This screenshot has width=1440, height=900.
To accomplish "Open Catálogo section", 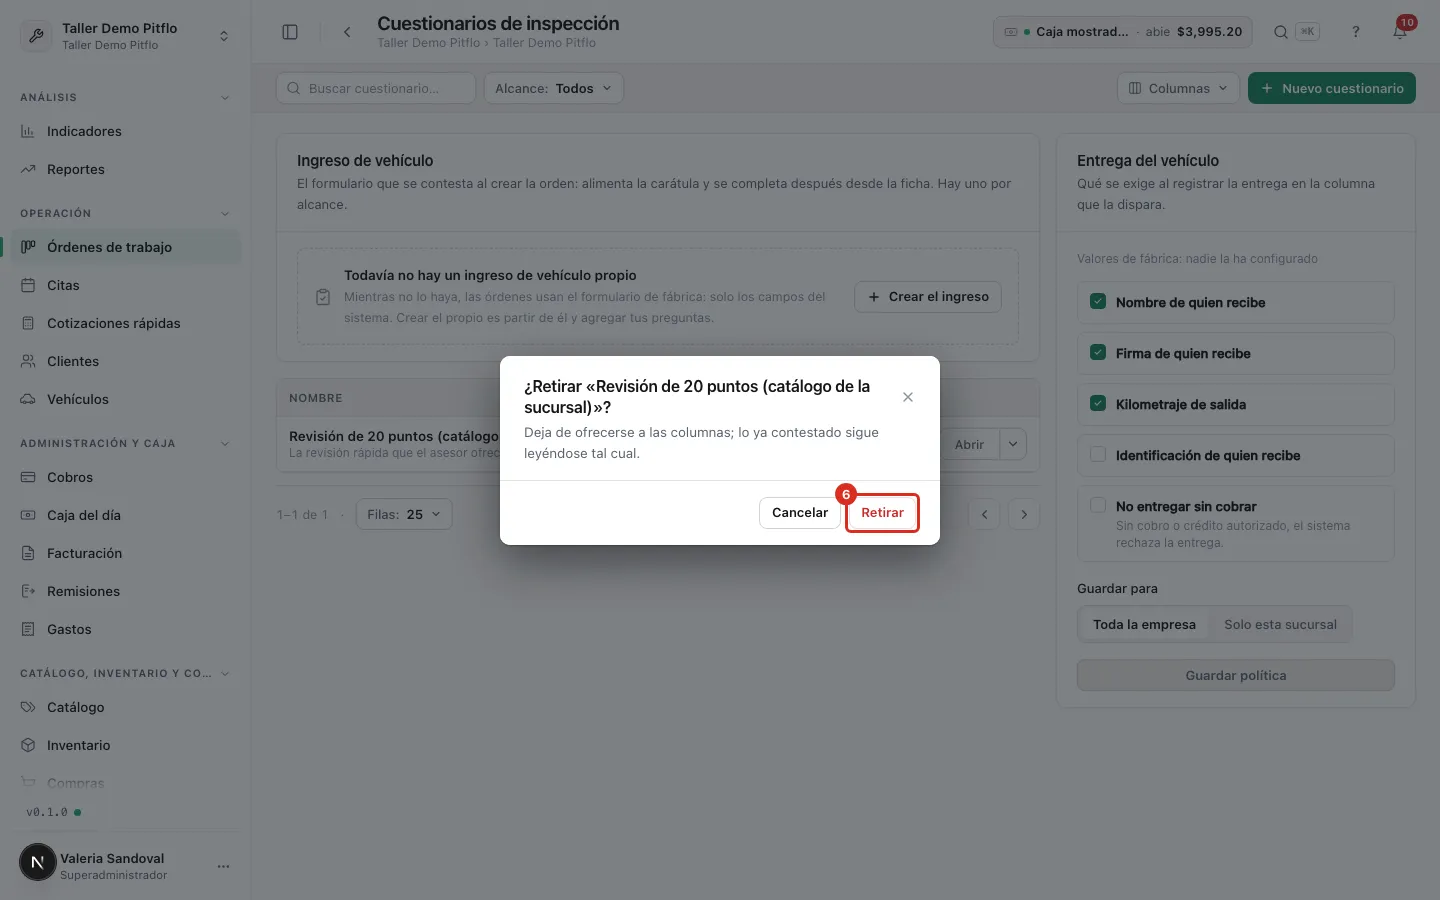I will (x=125, y=707).
